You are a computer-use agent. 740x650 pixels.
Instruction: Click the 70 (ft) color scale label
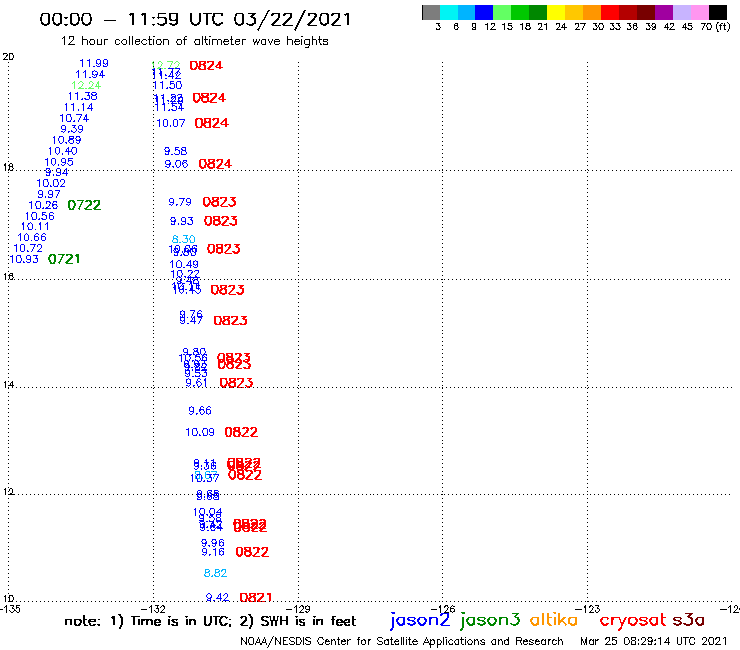point(715,27)
